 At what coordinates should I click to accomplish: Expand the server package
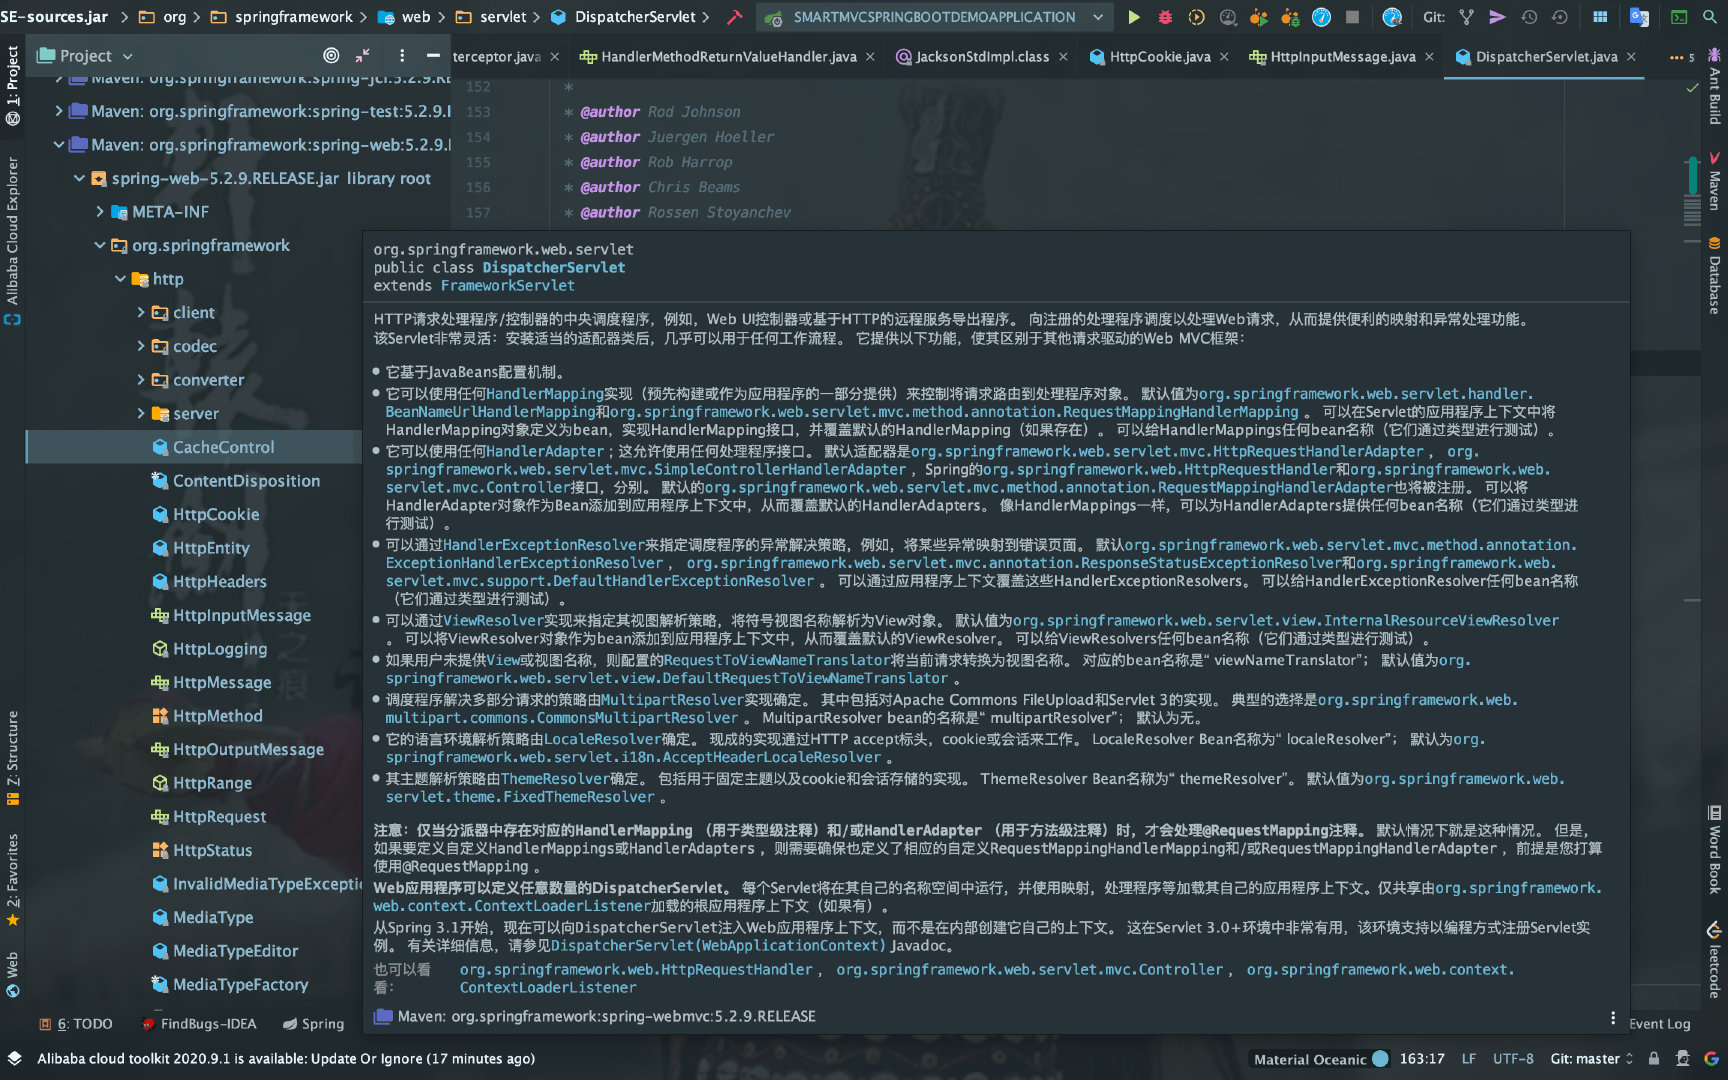pyautogui.click(x=141, y=414)
